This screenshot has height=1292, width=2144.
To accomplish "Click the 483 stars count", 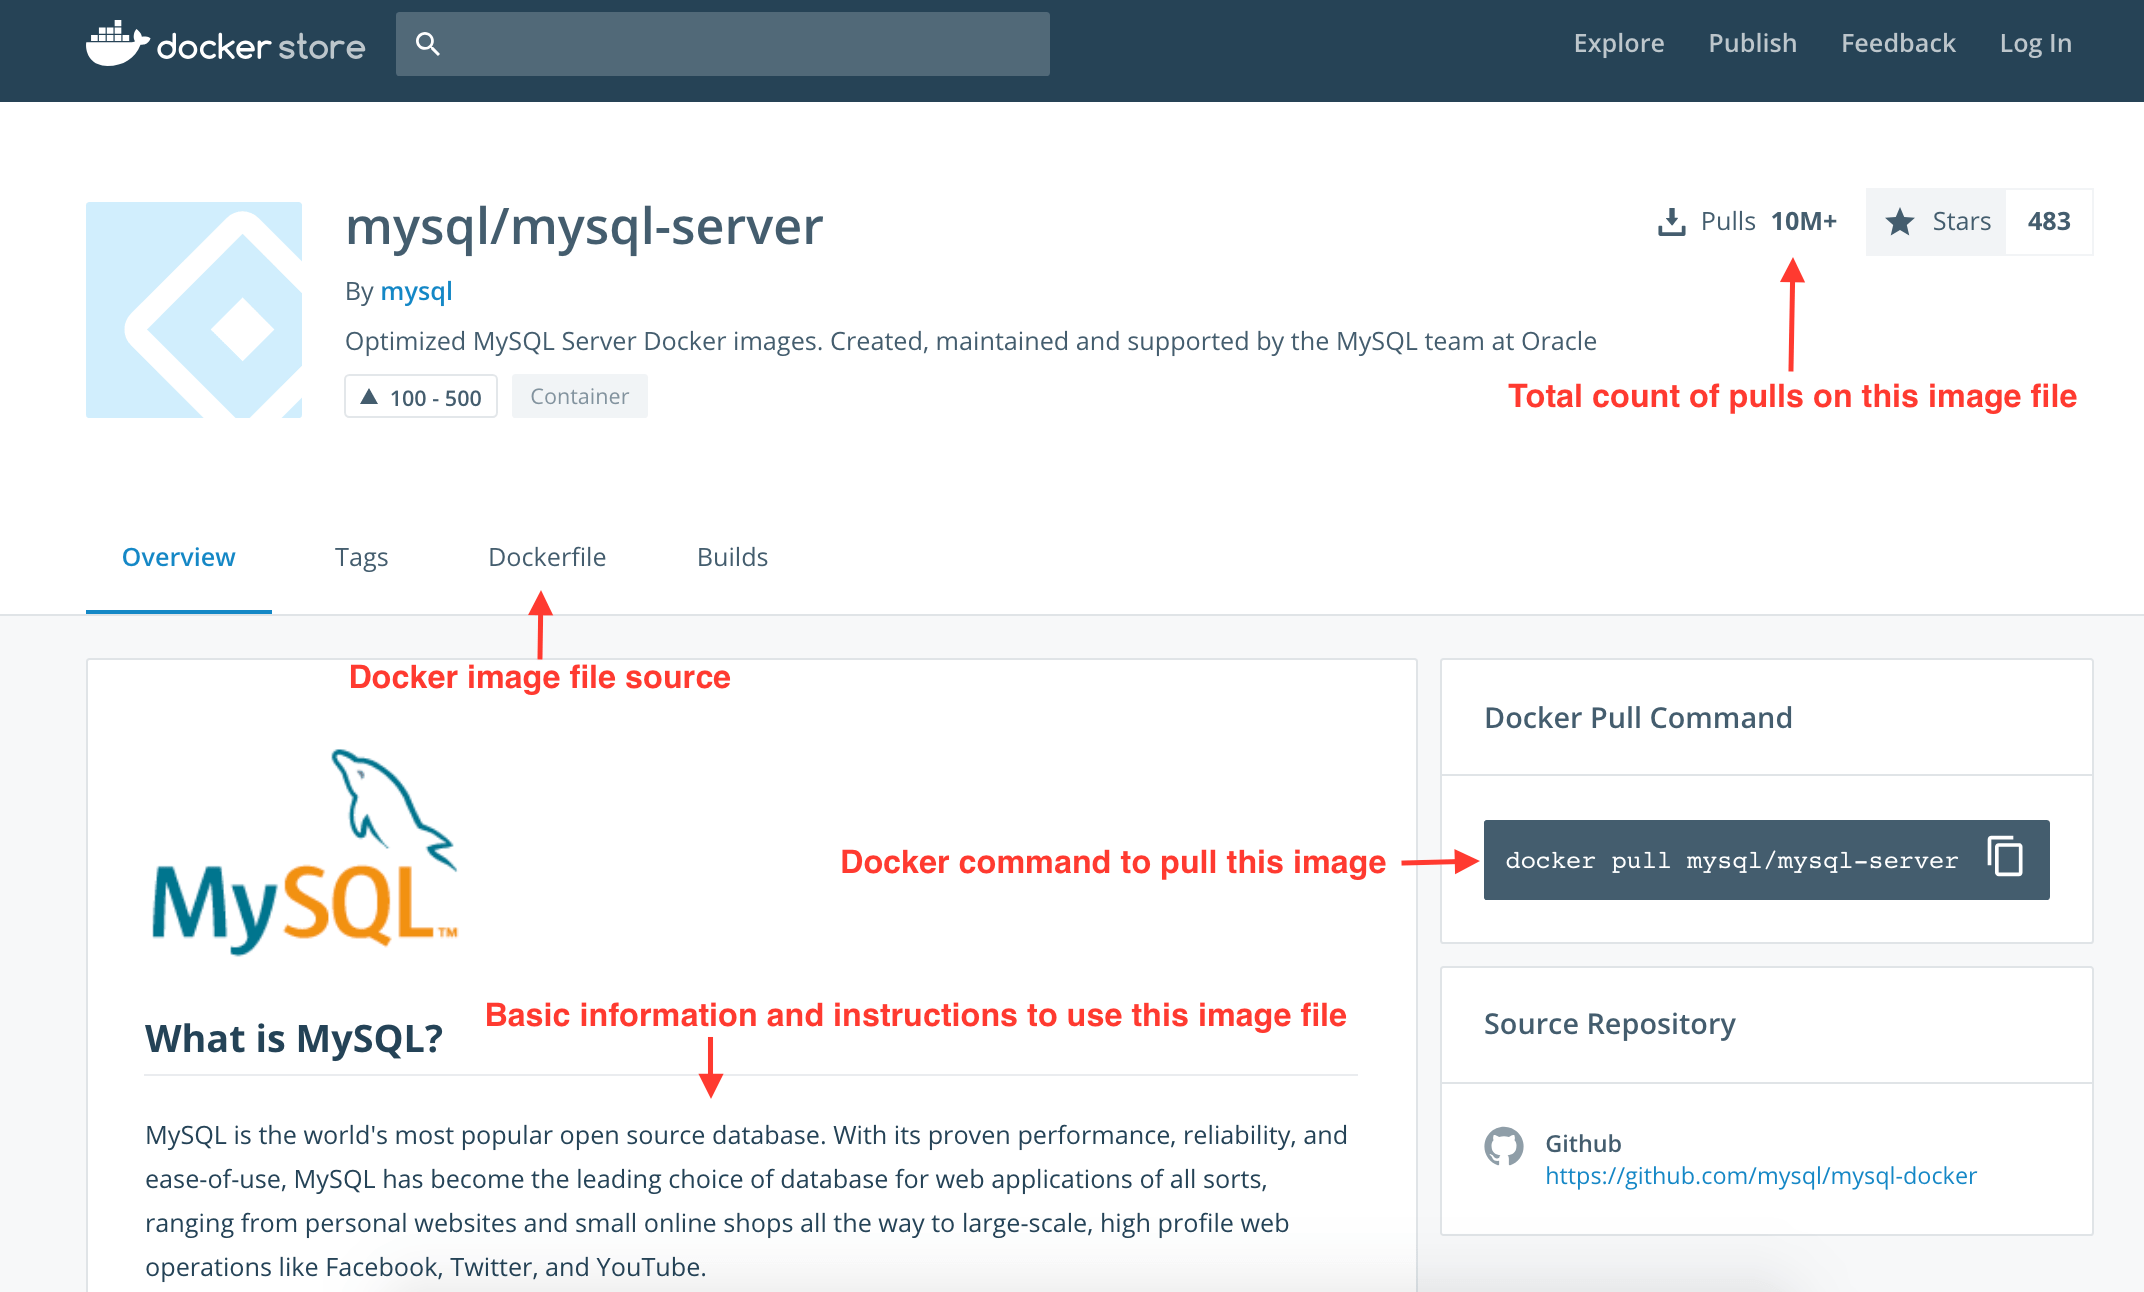I will coord(2049,221).
